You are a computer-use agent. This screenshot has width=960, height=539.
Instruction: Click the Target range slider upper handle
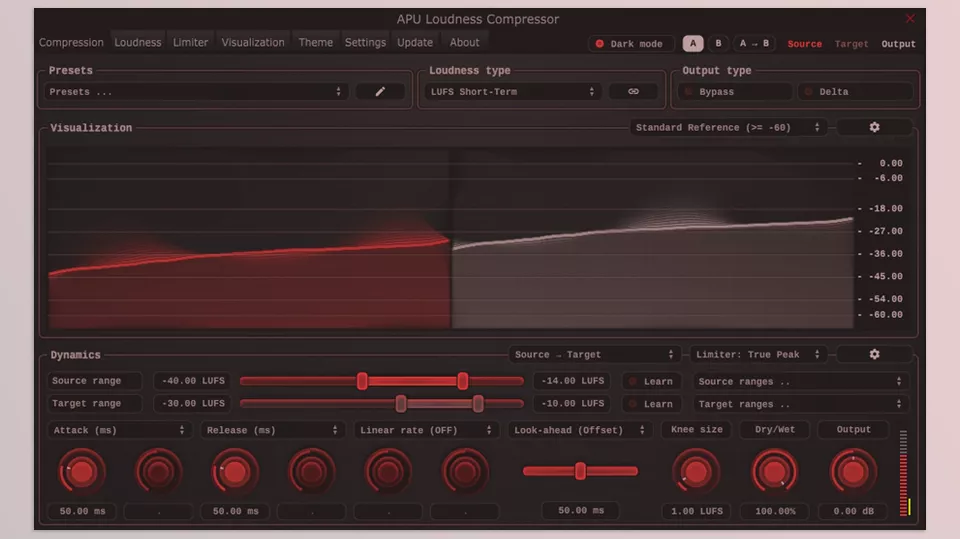point(478,404)
